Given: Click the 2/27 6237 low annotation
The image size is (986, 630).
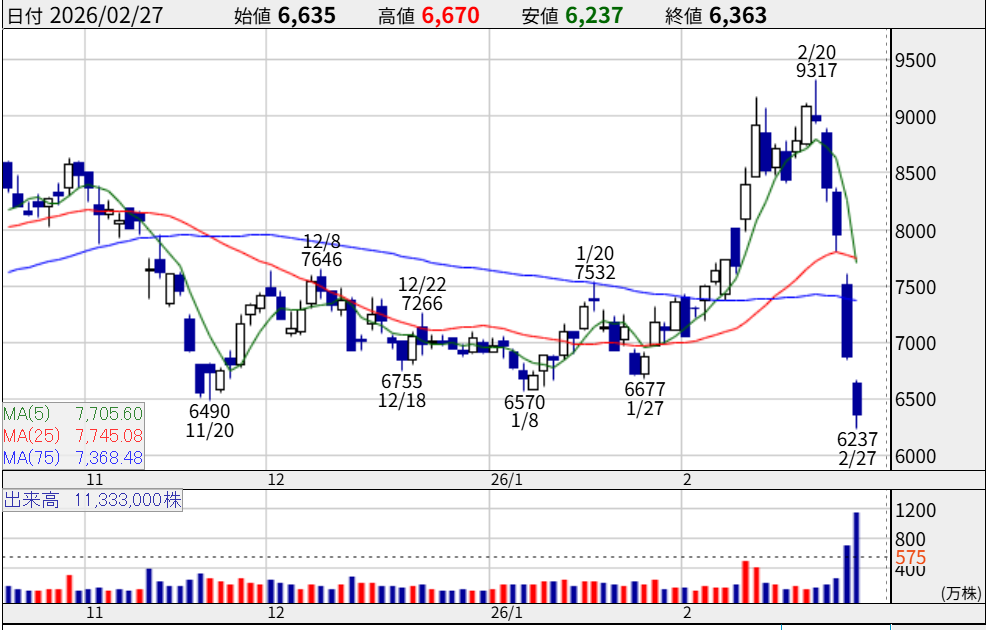Looking at the screenshot, I should [857, 449].
